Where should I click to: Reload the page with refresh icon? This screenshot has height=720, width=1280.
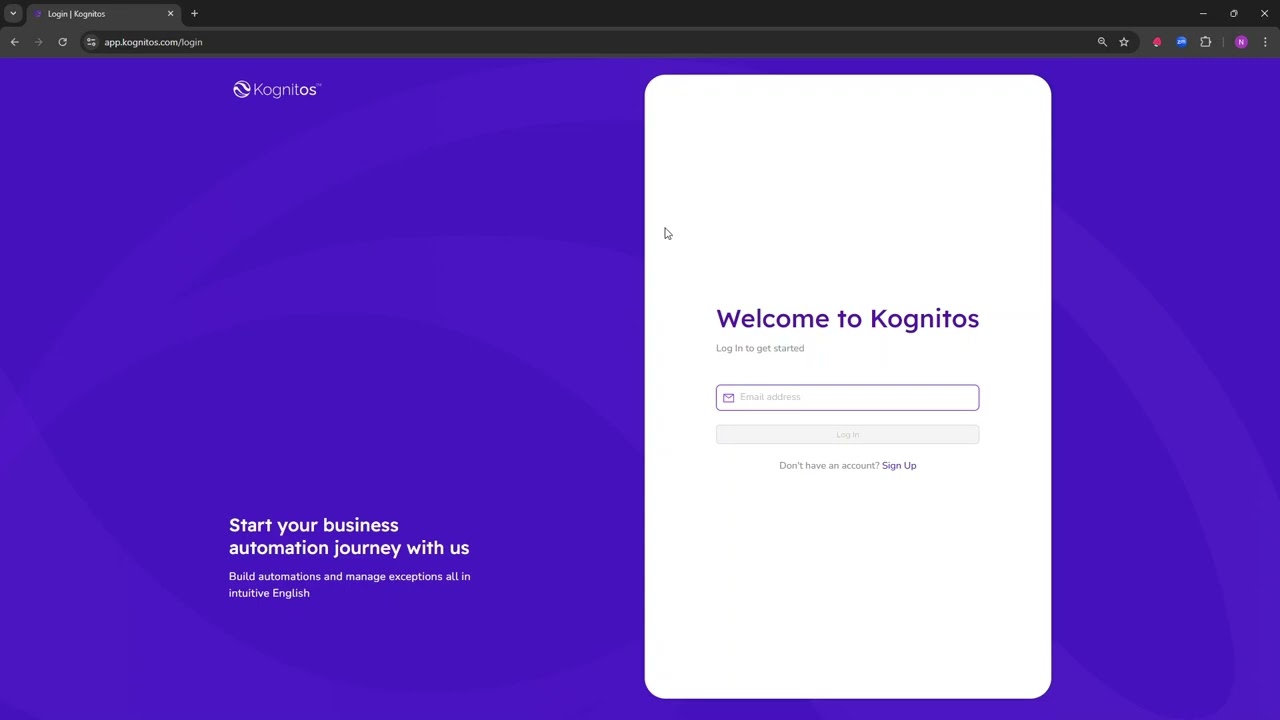[62, 42]
